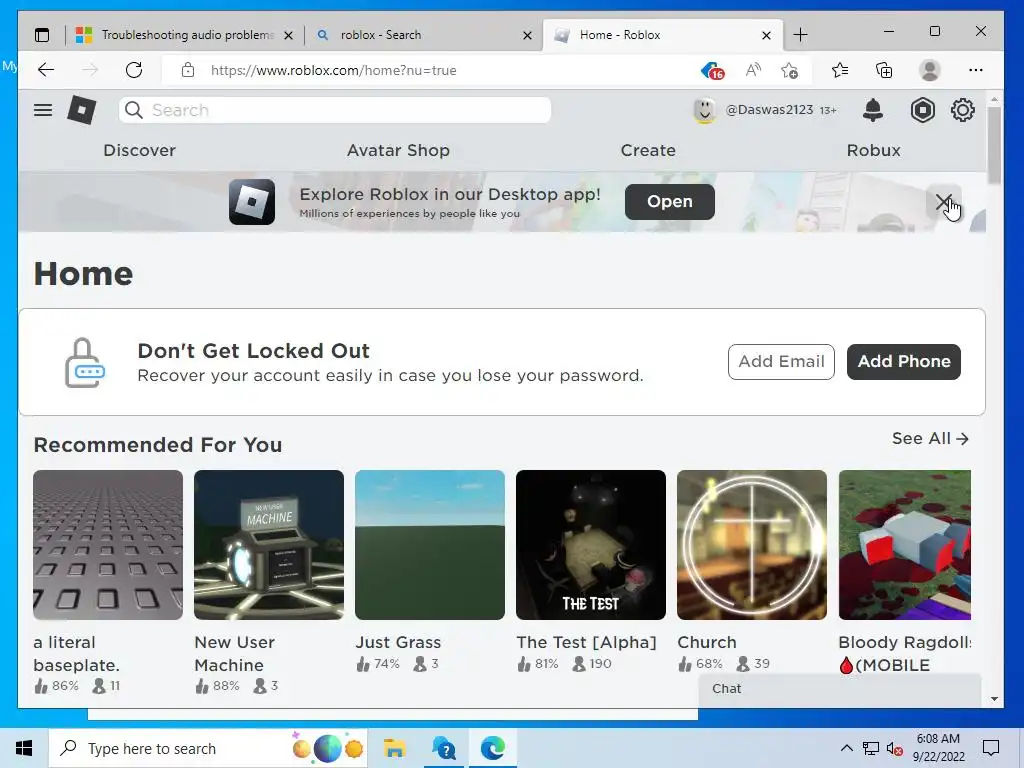Click the muted volume tray icon
The height and width of the screenshot is (768, 1024).
895,749
